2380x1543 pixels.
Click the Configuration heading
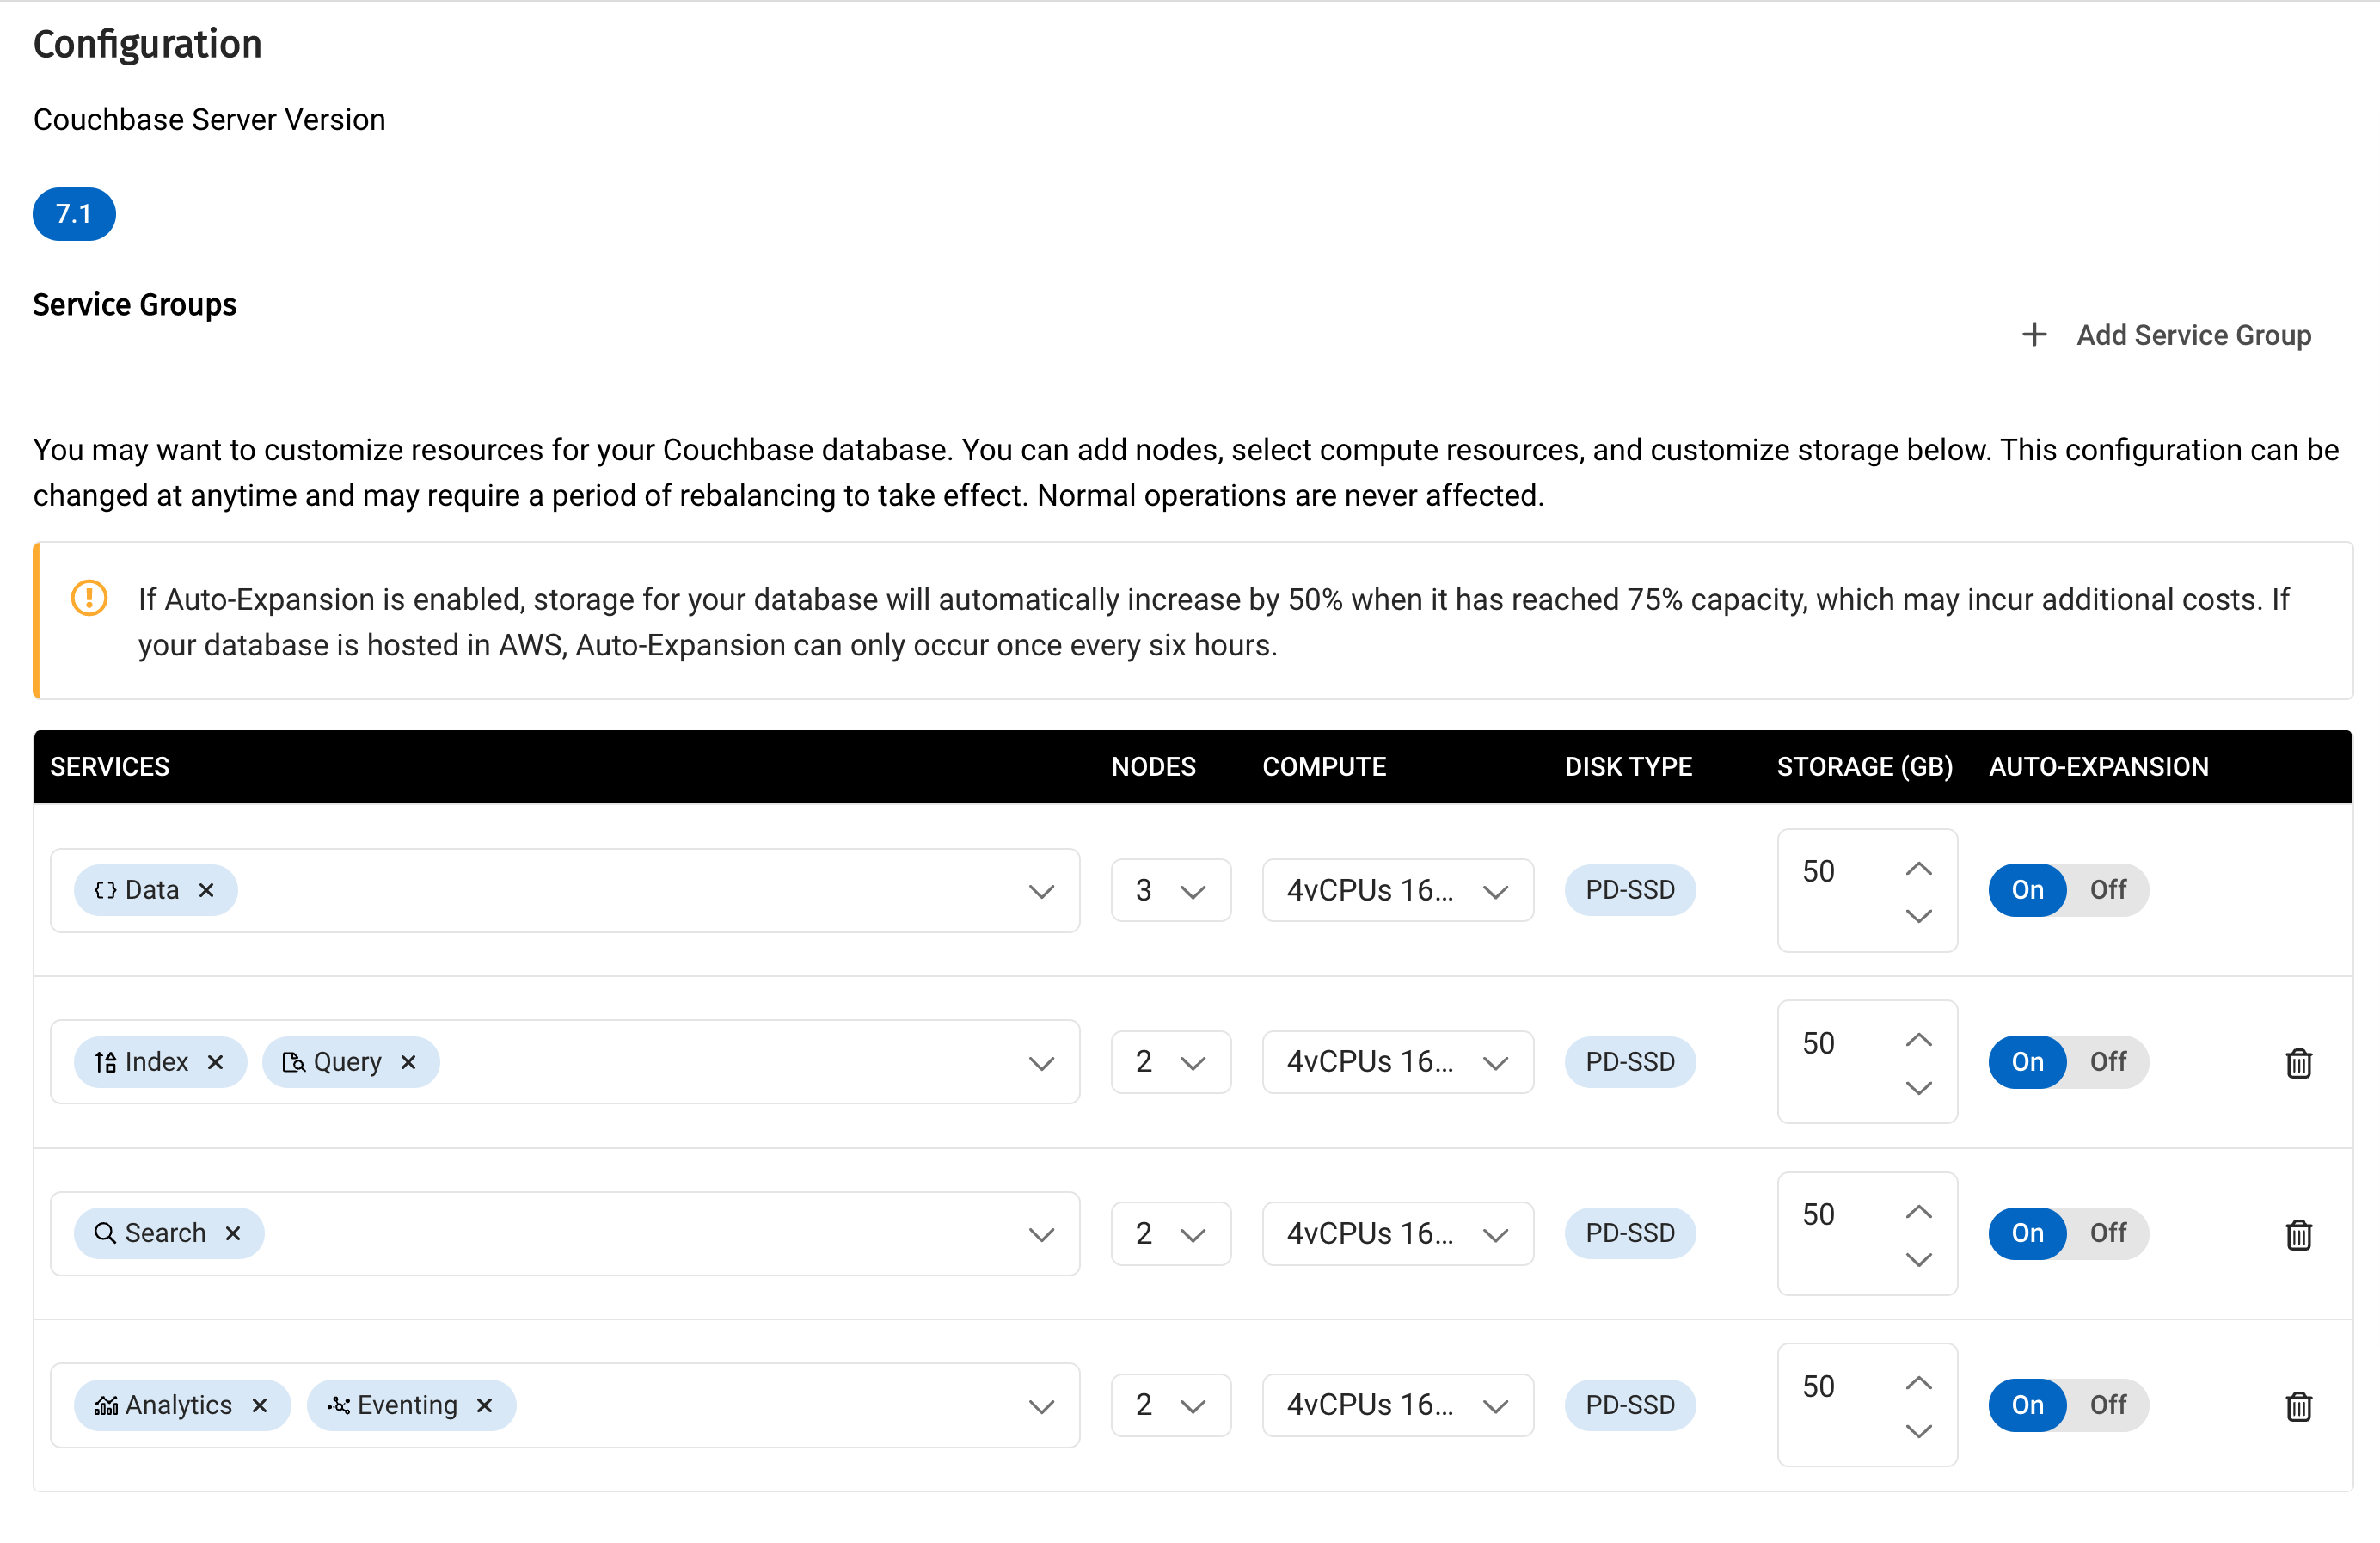[x=148, y=44]
